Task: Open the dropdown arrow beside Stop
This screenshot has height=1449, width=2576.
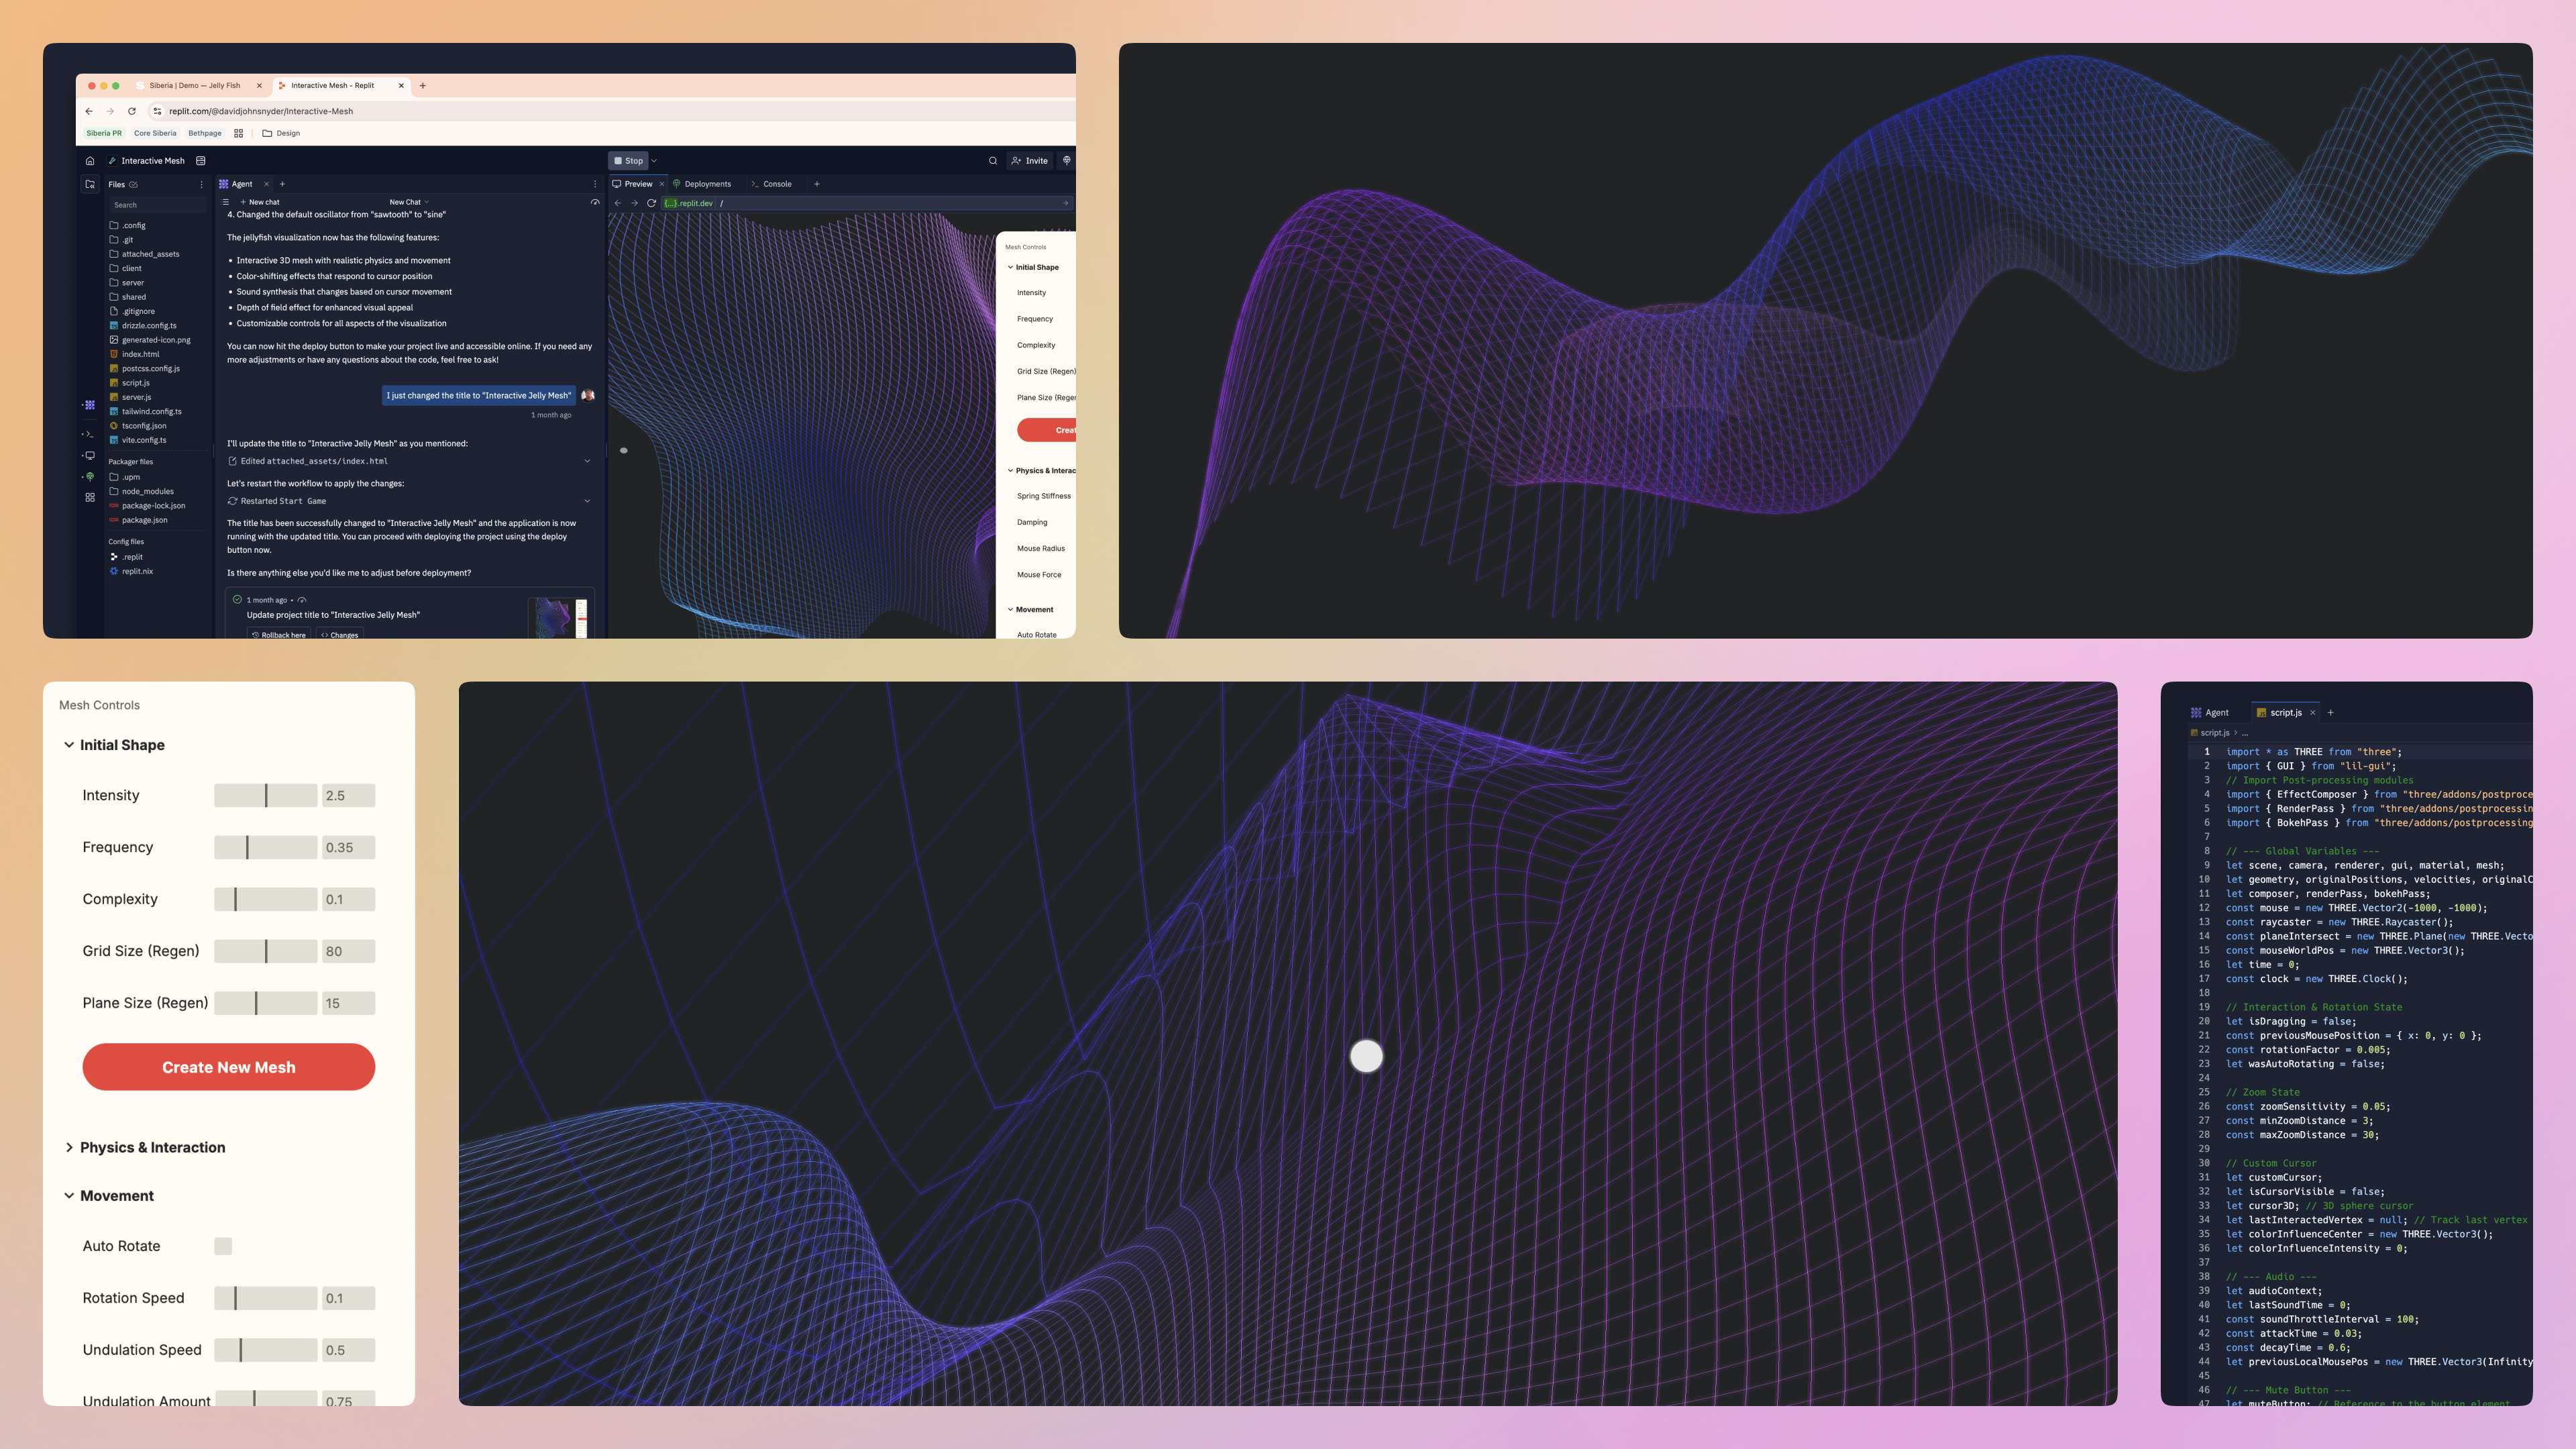Action: pyautogui.click(x=654, y=160)
